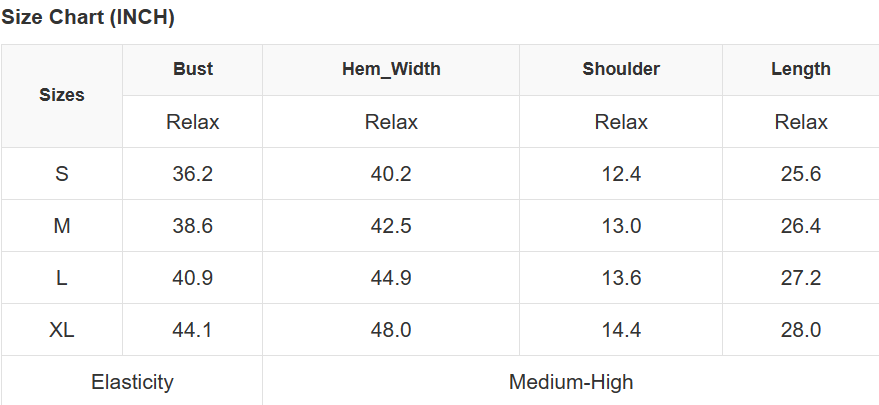Click the Bust column header

pos(193,69)
